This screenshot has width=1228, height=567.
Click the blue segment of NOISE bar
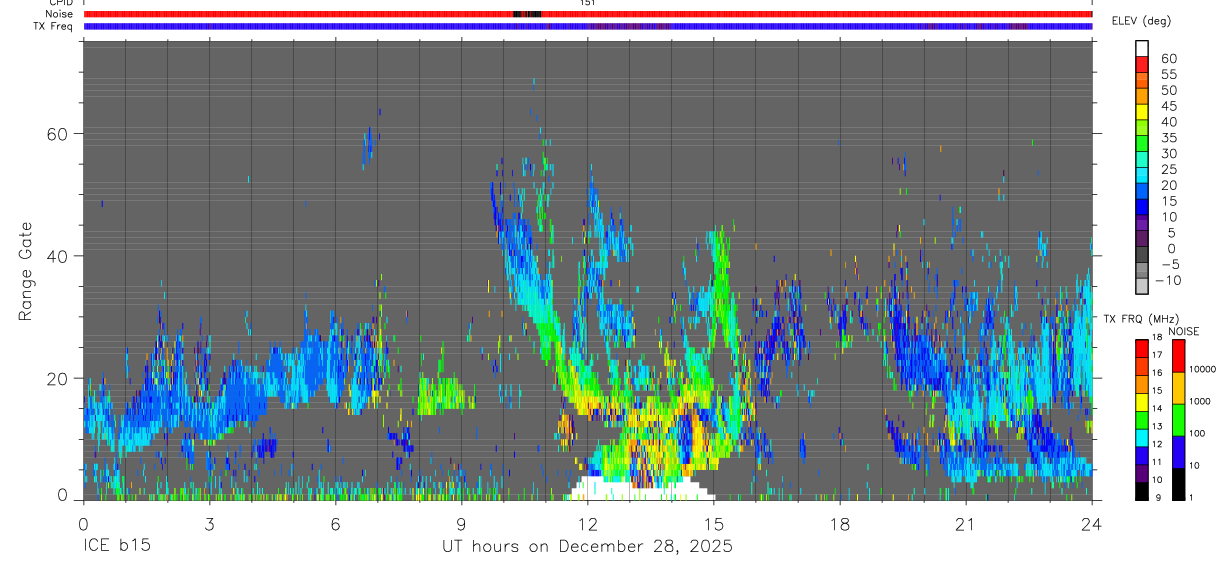pos(1178,452)
